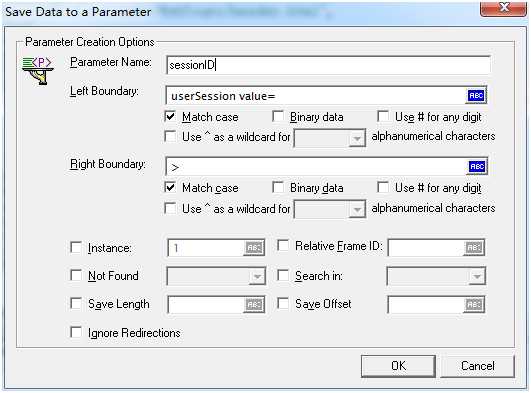Click the Cancel button
Image resolution: width=531 pixels, height=393 pixels.
477,366
